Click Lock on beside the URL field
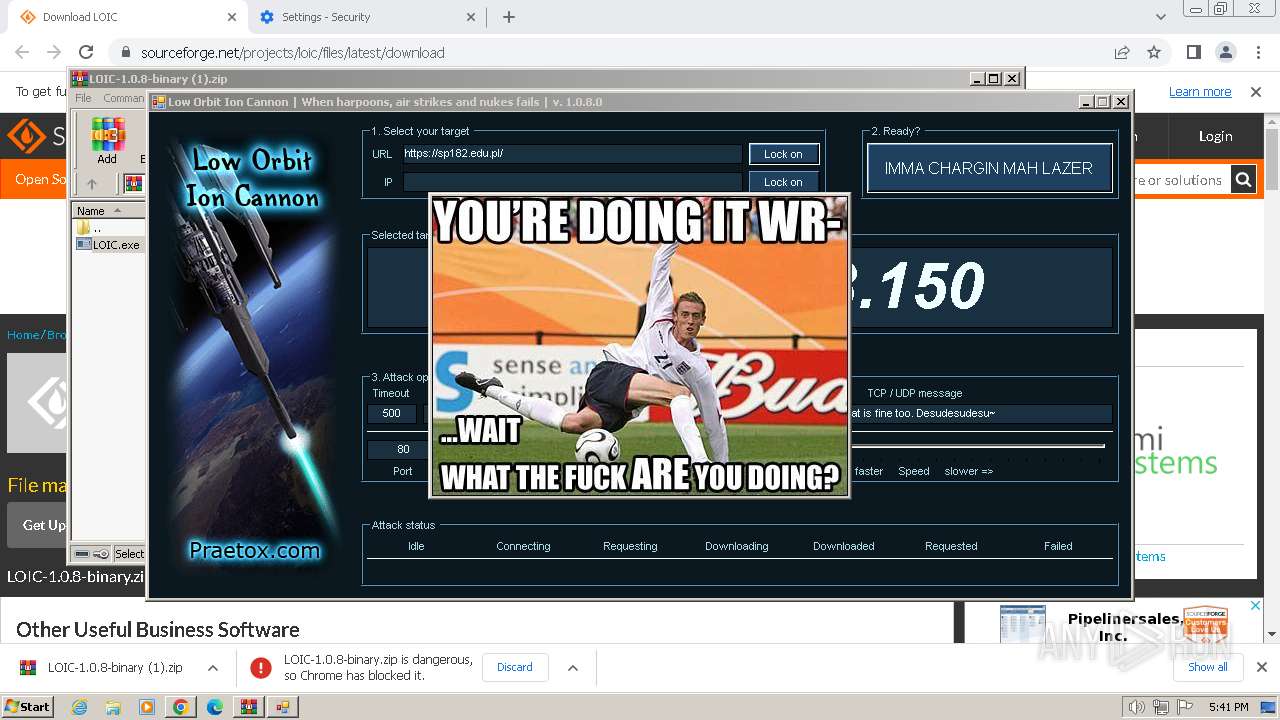Image resolution: width=1280 pixels, height=720 pixels. pos(783,154)
